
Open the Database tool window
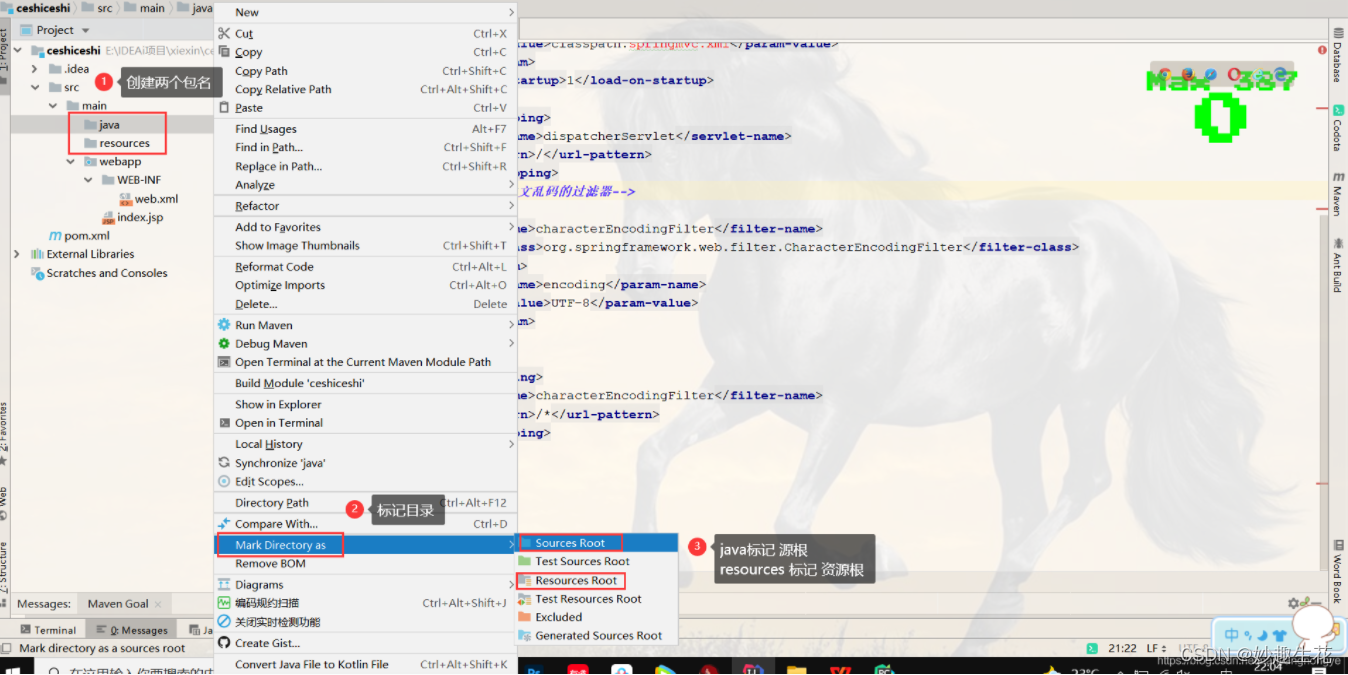(x=1337, y=56)
